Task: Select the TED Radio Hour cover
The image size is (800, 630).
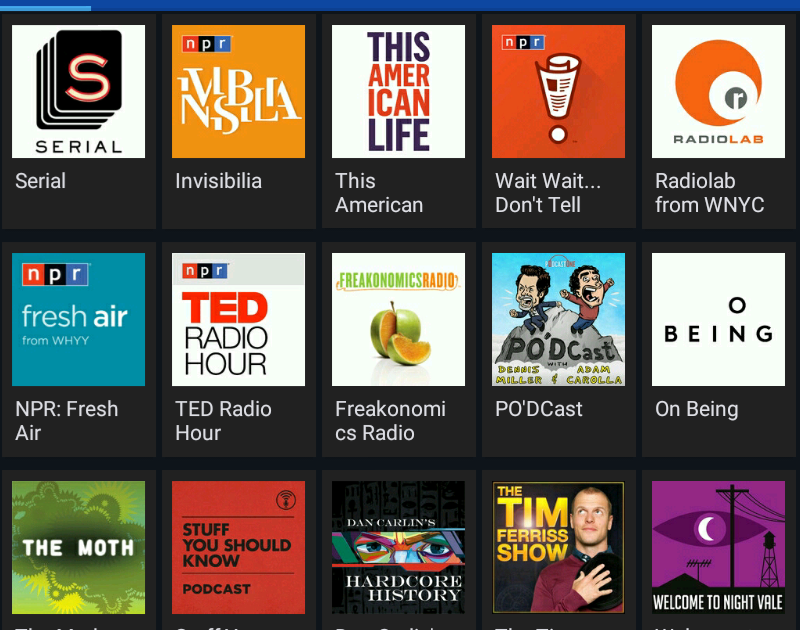Action: pyautogui.click(x=238, y=319)
